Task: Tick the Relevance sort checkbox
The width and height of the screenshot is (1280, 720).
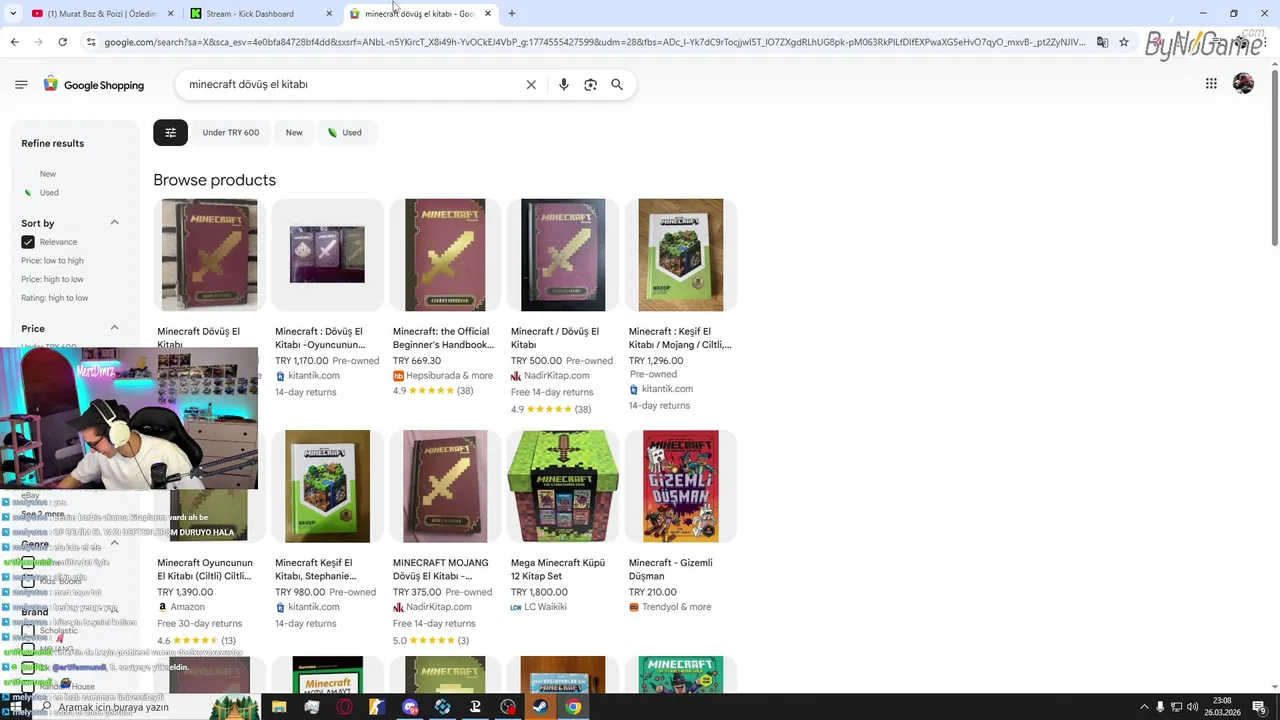Action: click(28, 242)
